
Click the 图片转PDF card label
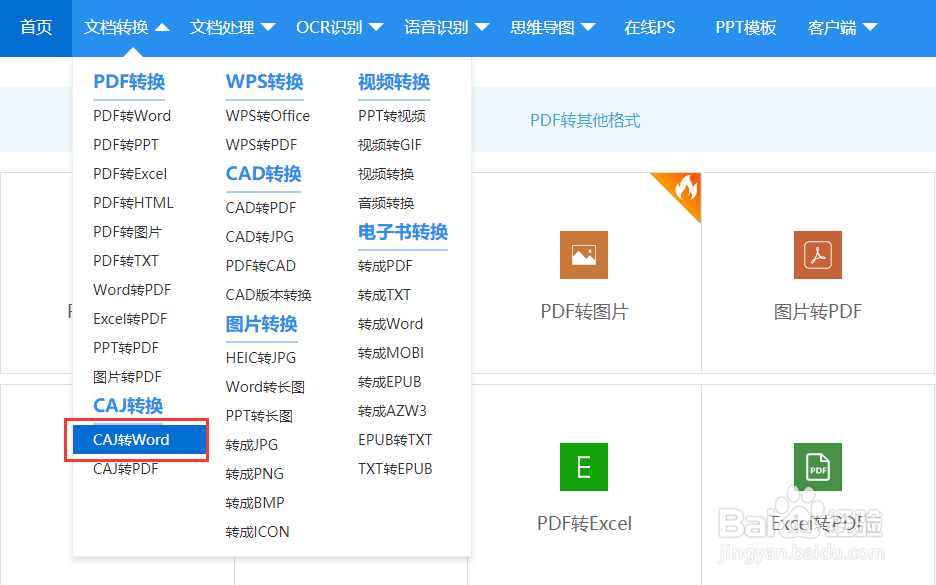tap(818, 312)
